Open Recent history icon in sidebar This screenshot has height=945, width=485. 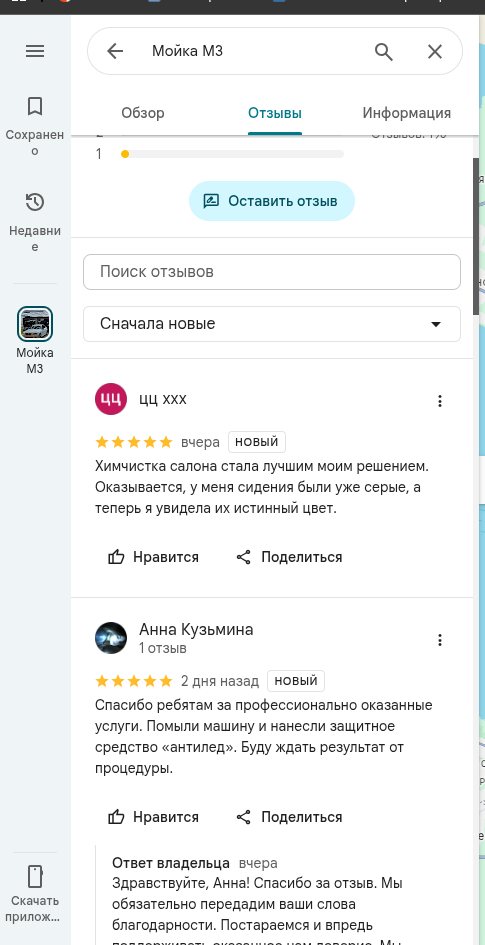(35, 202)
